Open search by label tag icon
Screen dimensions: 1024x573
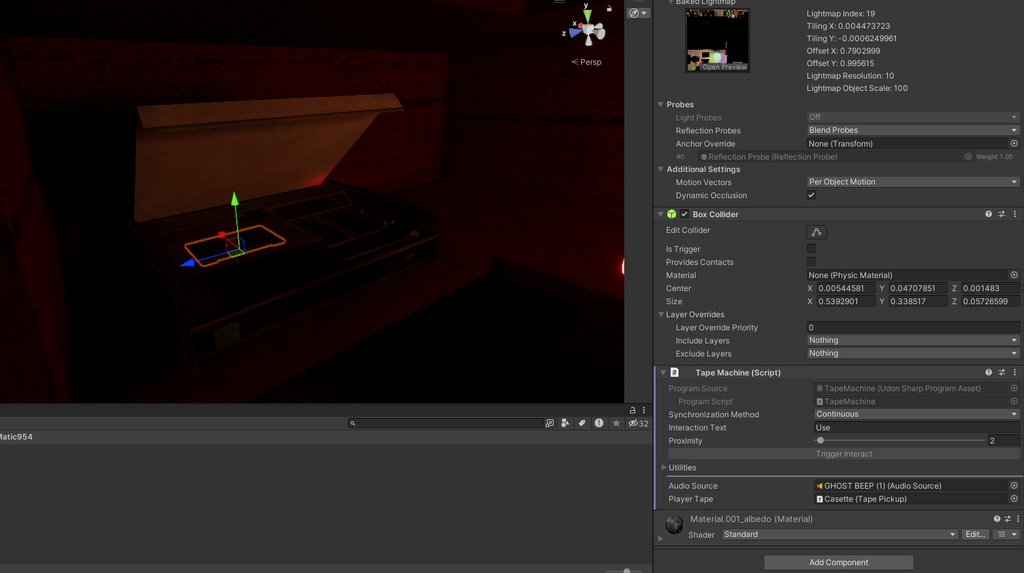582,423
